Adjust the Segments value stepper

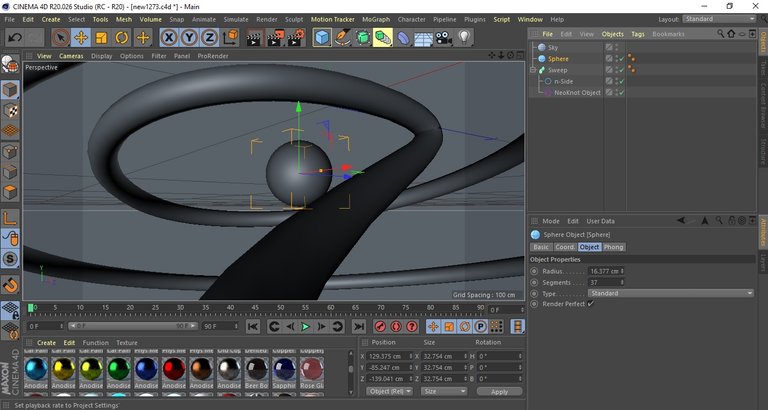[622, 282]
